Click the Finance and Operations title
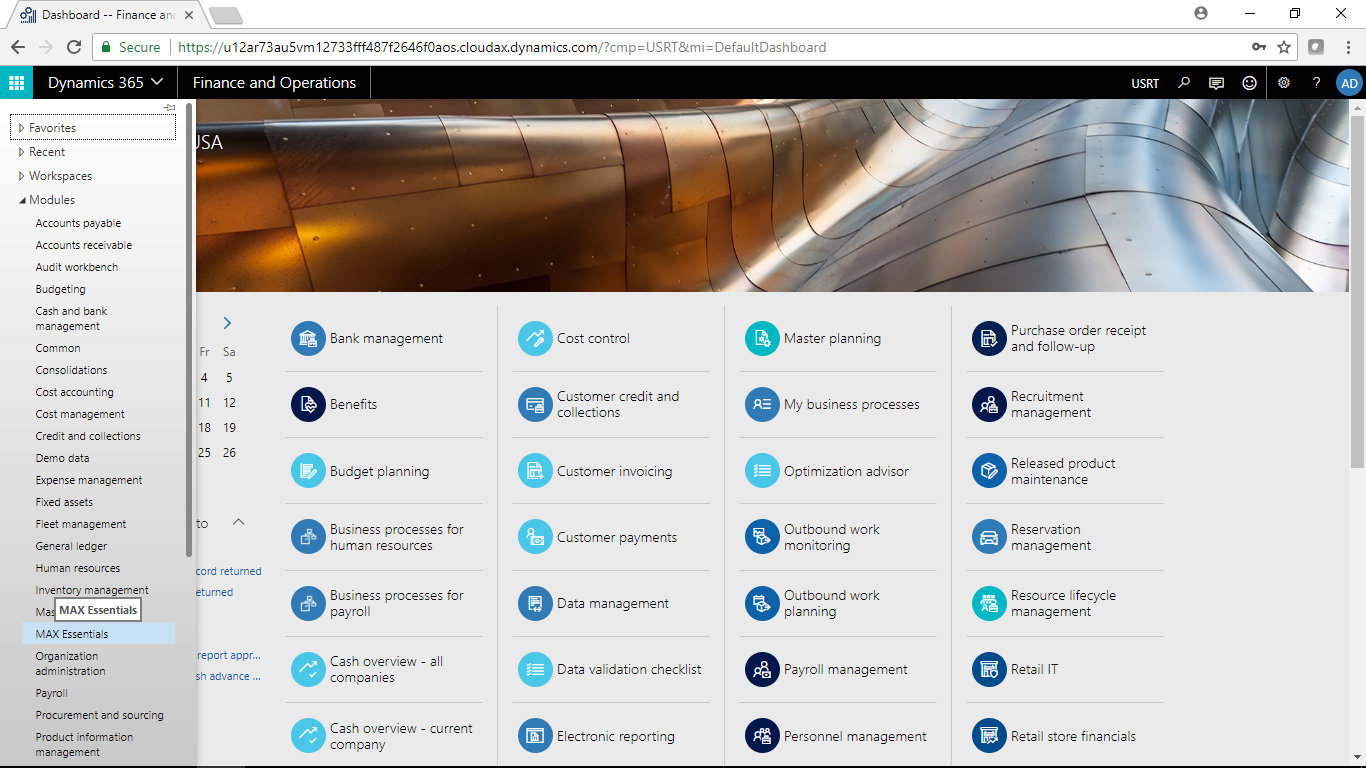Image resolution: width=1366 pixels, height=768 pixels. click(x=274, y=83)
